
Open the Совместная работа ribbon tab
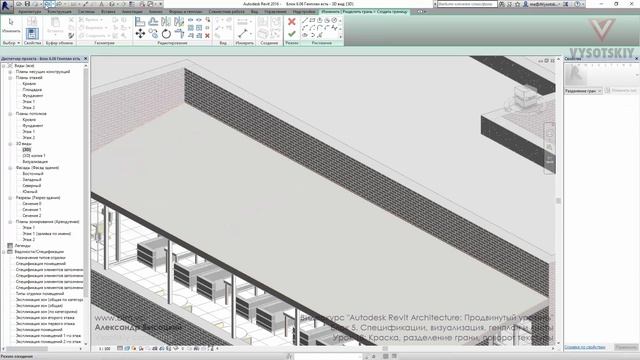227,12
